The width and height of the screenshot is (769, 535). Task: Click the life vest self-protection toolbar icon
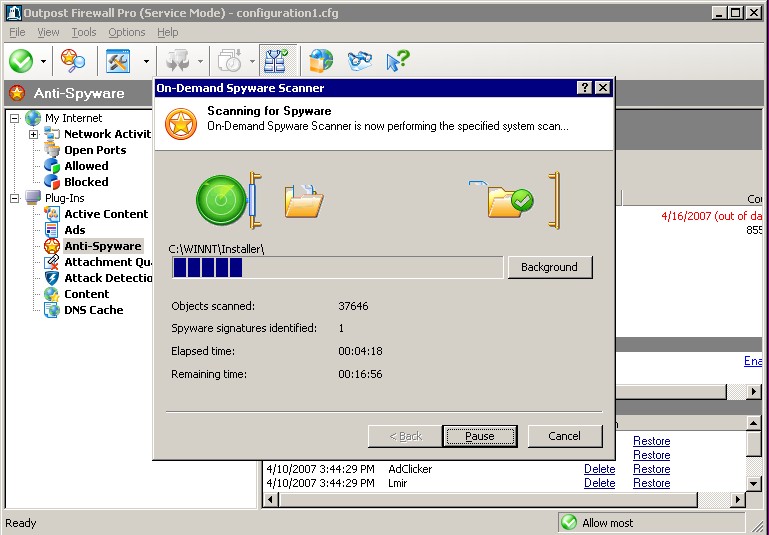pyautogui.click(x=278, y=60)
